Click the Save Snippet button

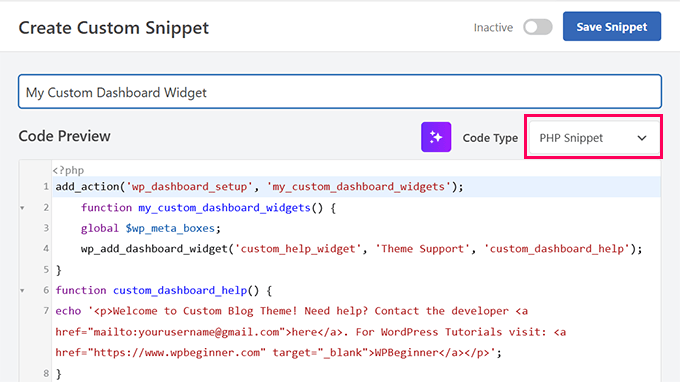(x=612, y=26)
